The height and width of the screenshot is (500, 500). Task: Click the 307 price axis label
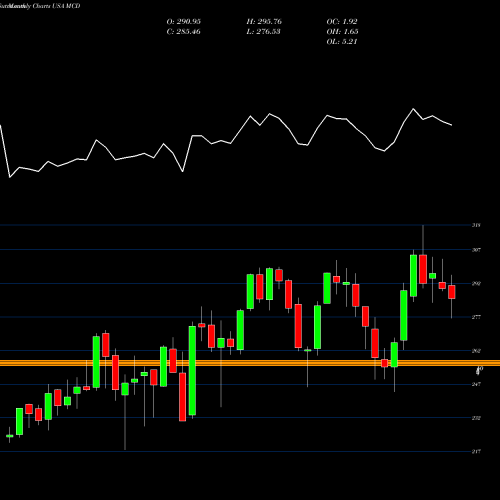tap(476, 250)
